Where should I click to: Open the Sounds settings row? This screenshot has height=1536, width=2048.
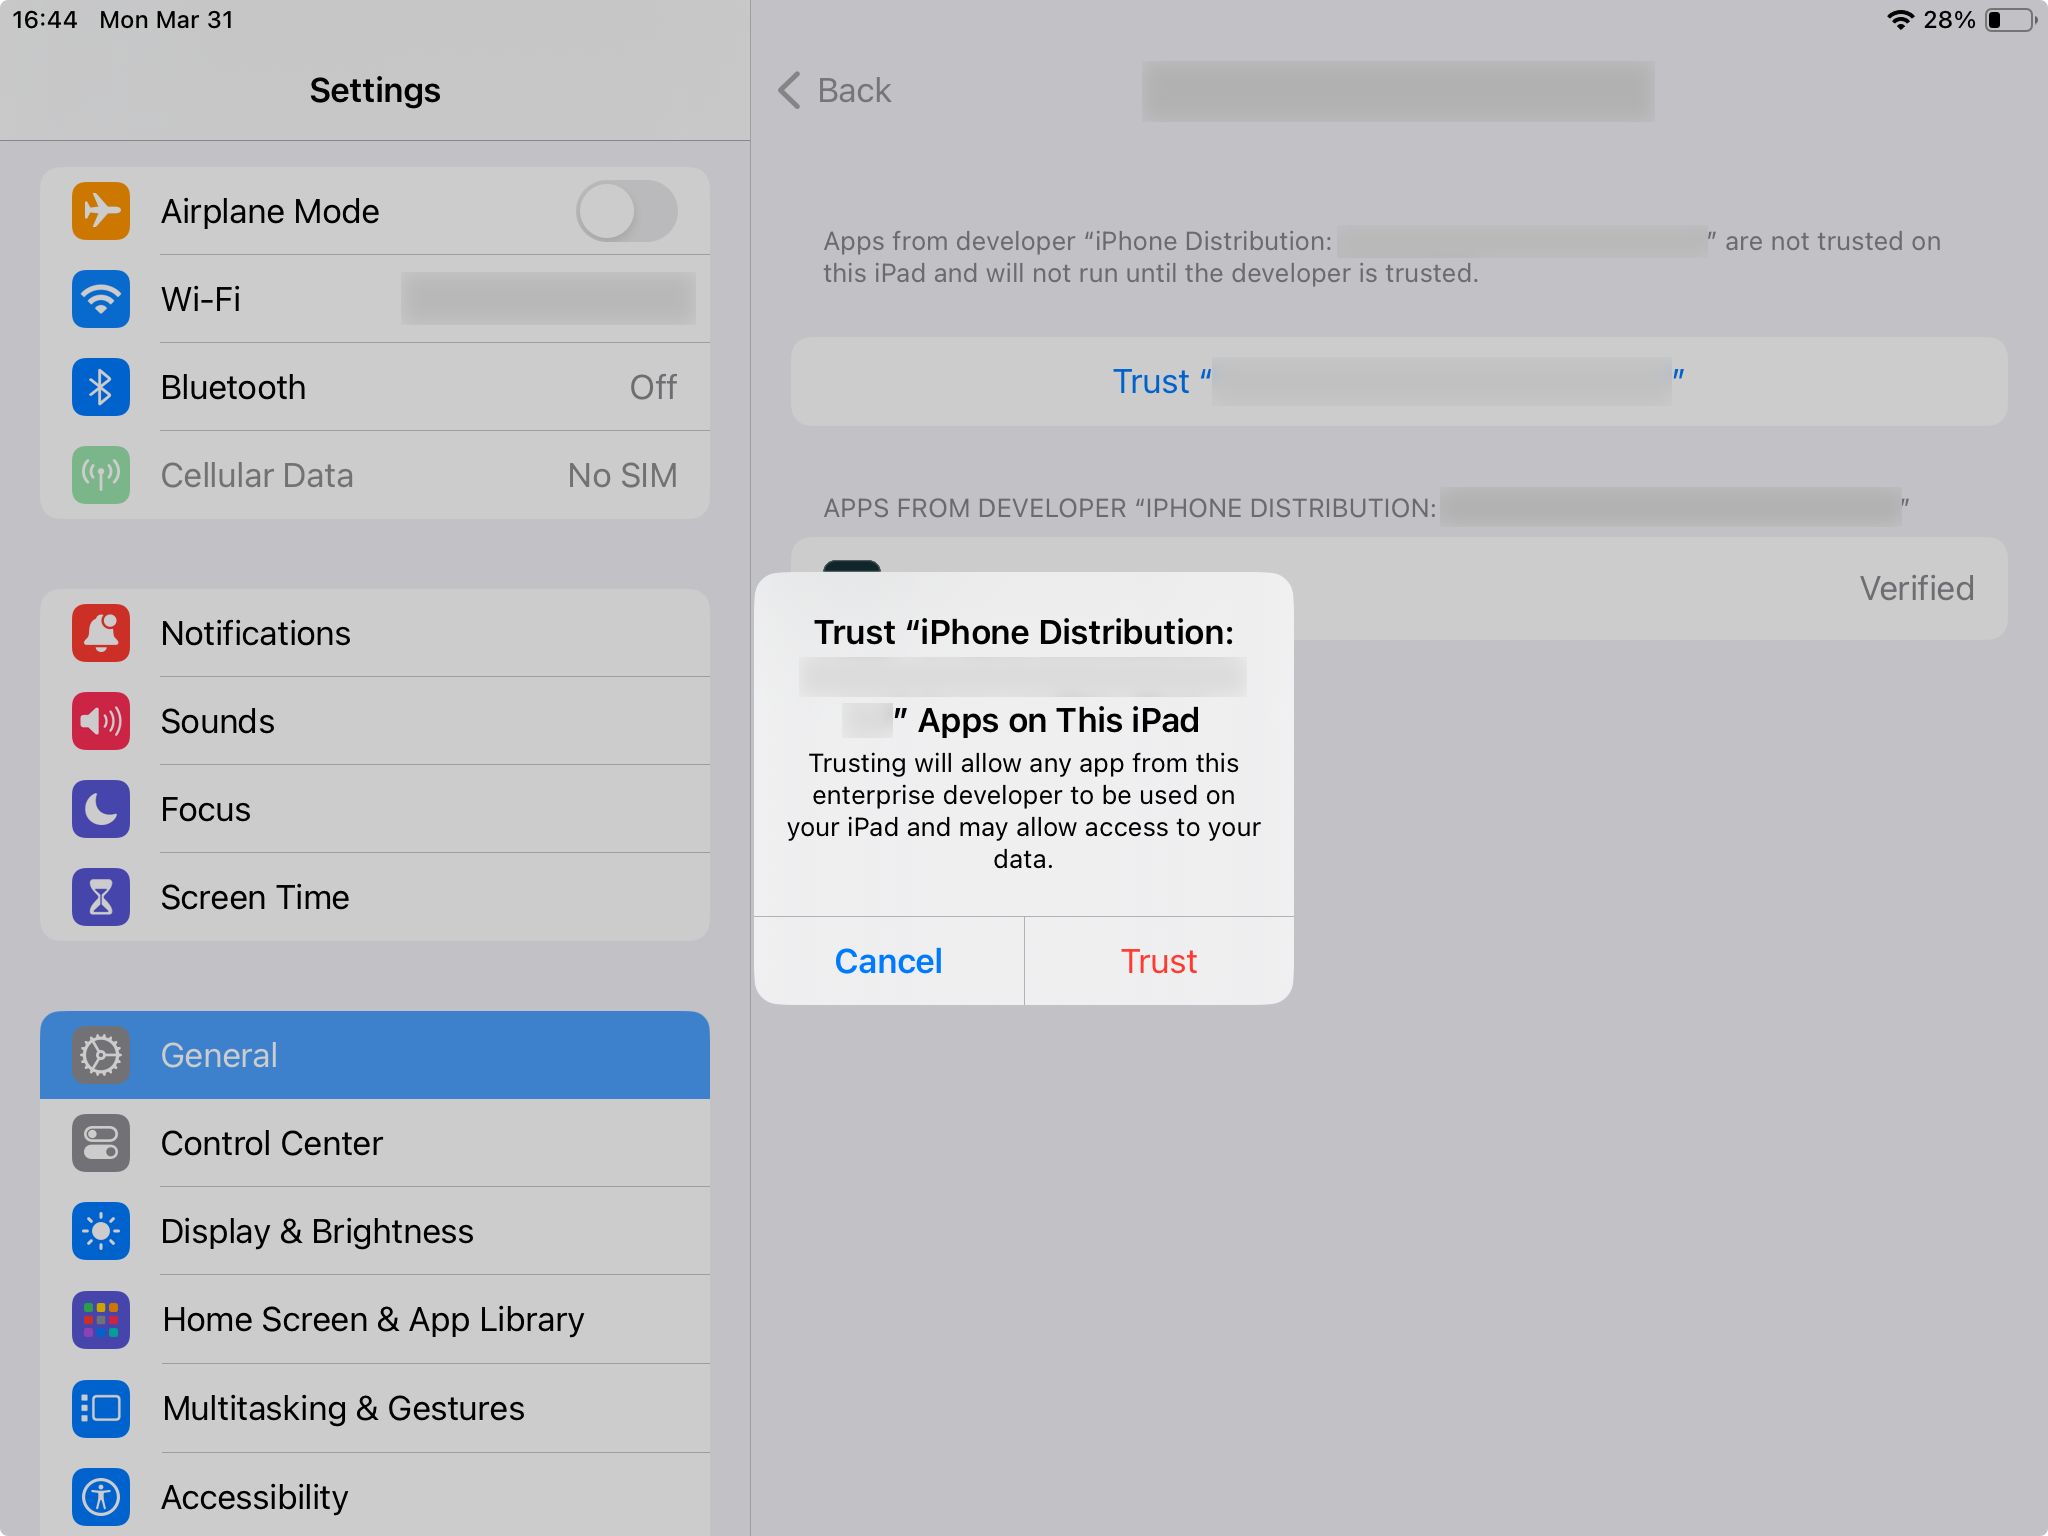375,721
